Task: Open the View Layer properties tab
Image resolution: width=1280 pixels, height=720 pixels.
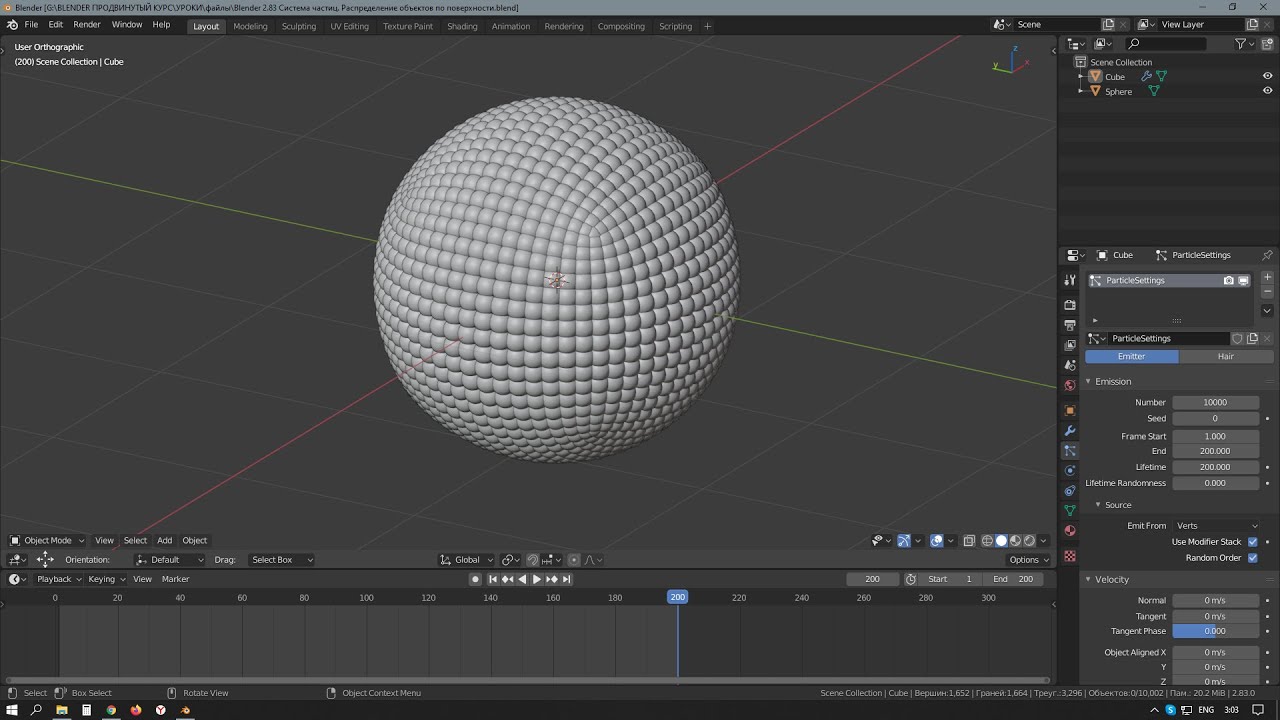Action: pos(1070,345)
